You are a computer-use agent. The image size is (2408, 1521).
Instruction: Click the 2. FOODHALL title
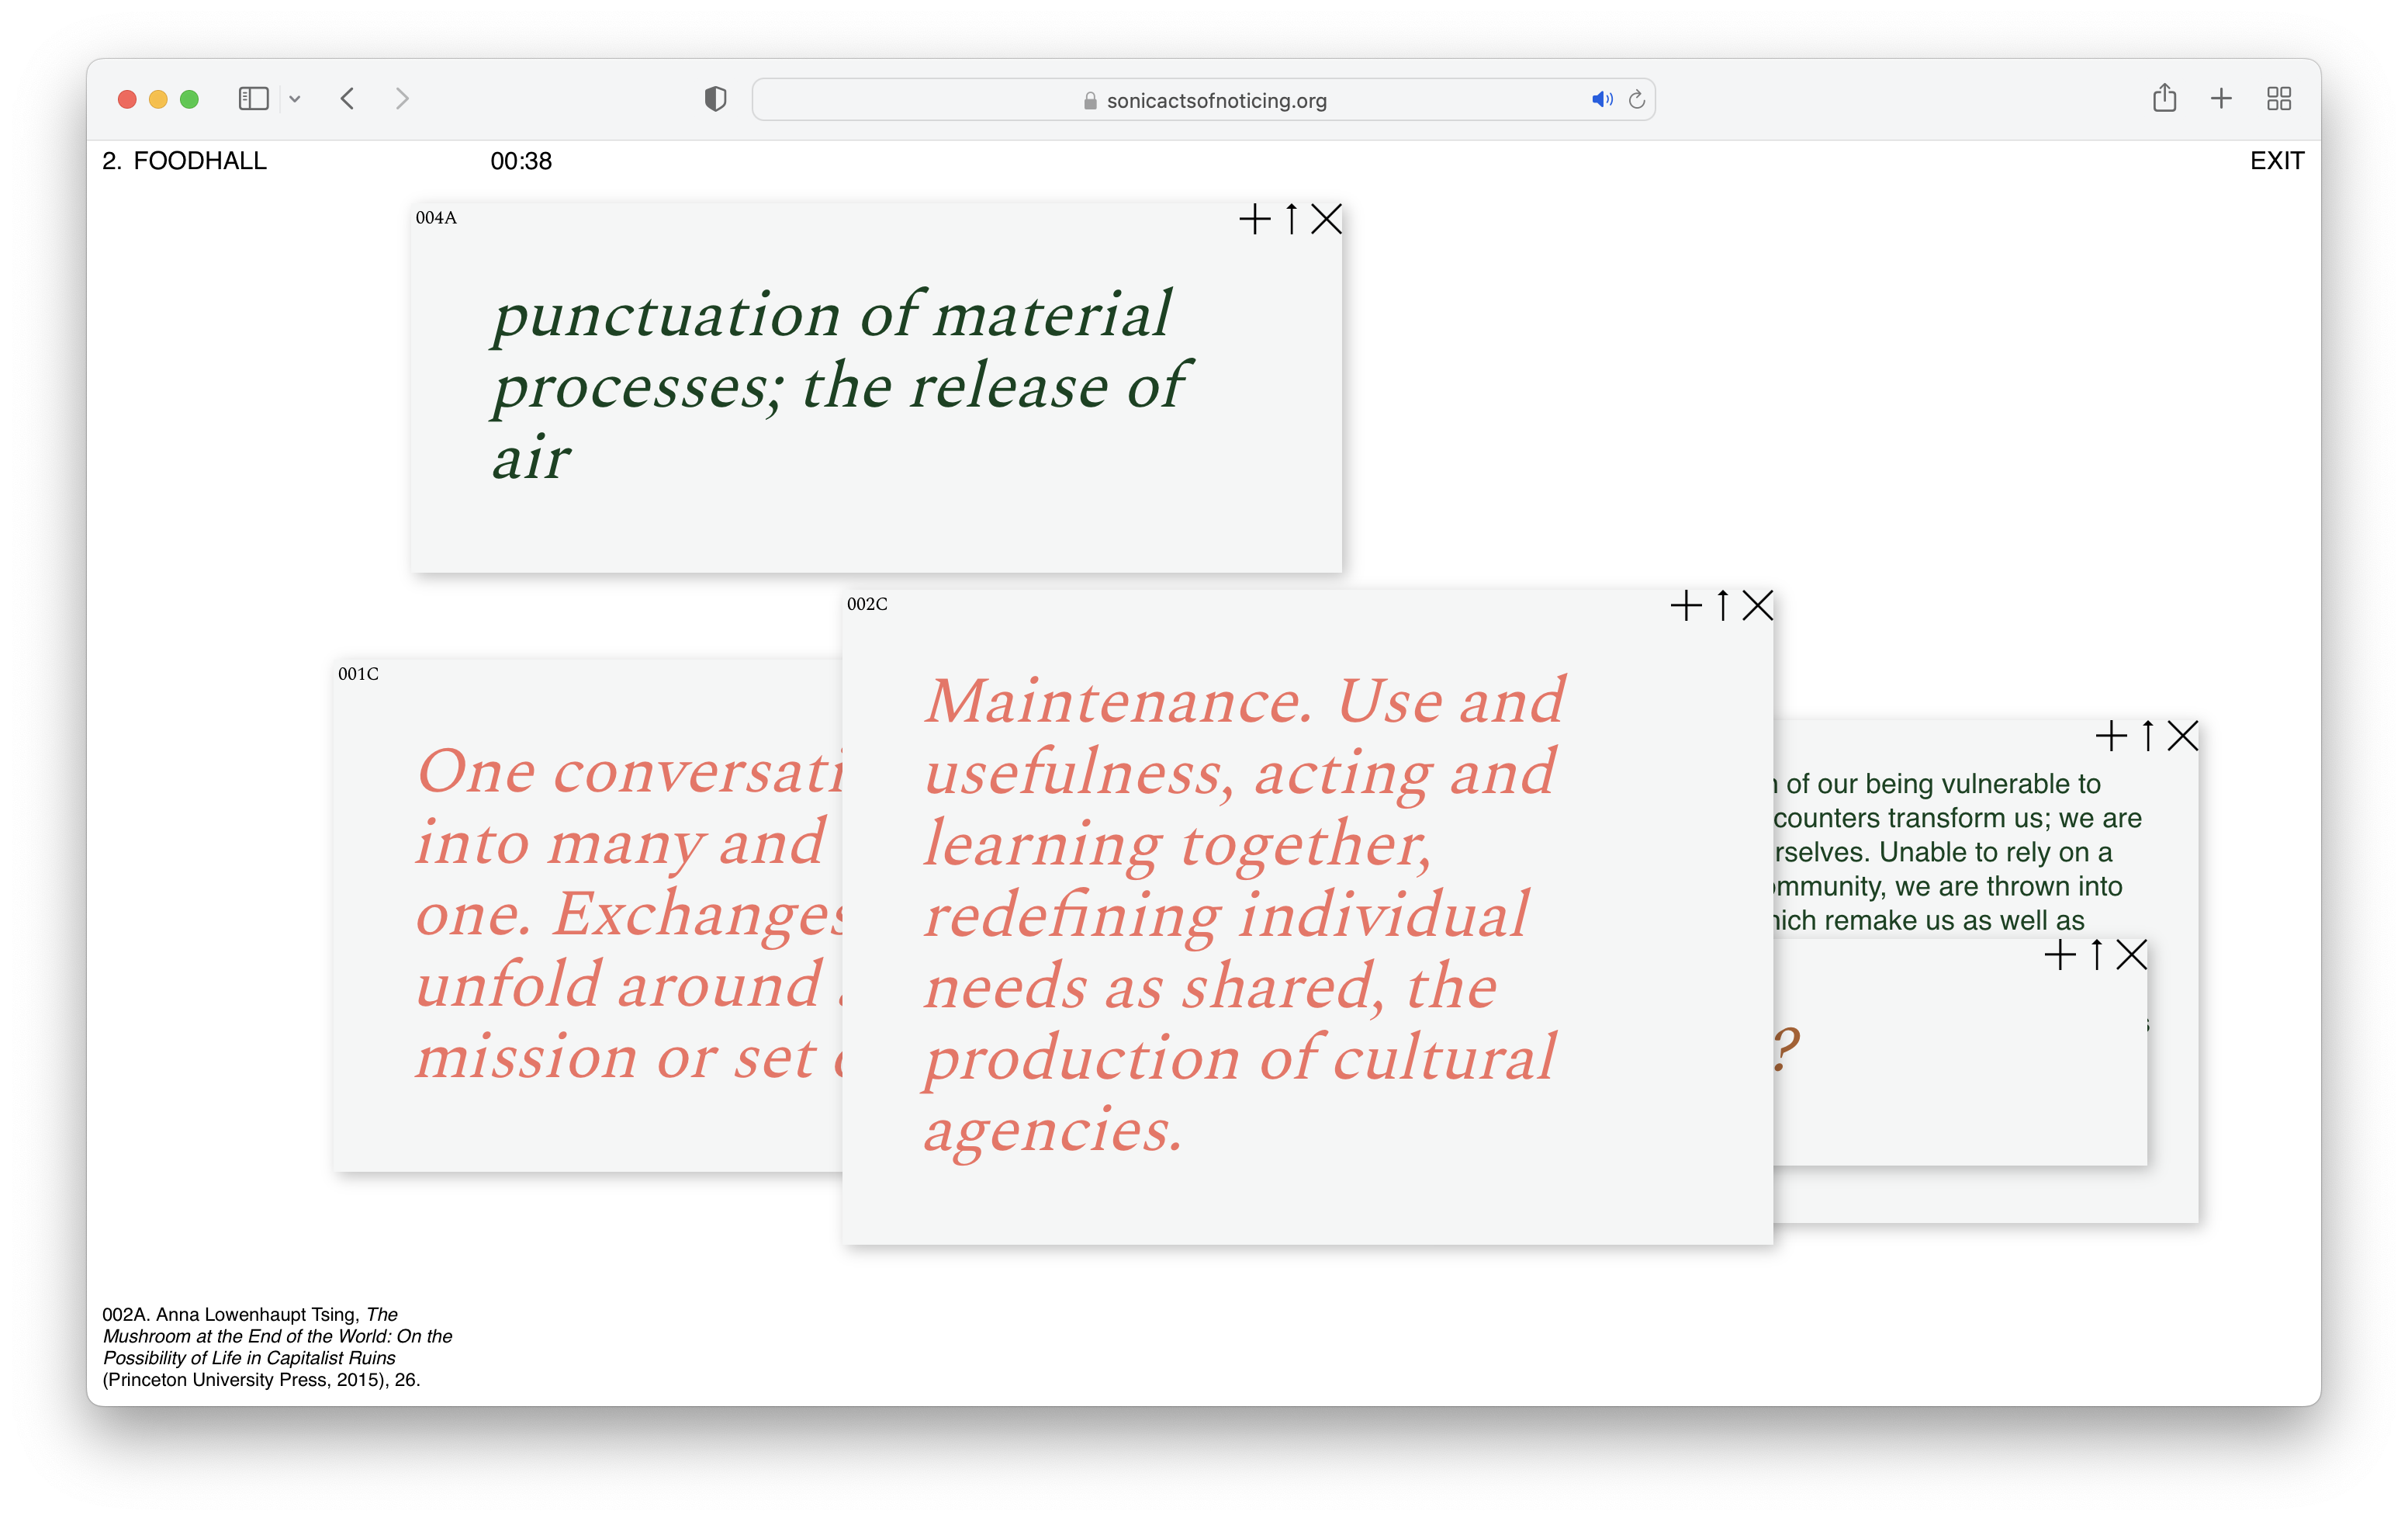(x=185, y=161)
